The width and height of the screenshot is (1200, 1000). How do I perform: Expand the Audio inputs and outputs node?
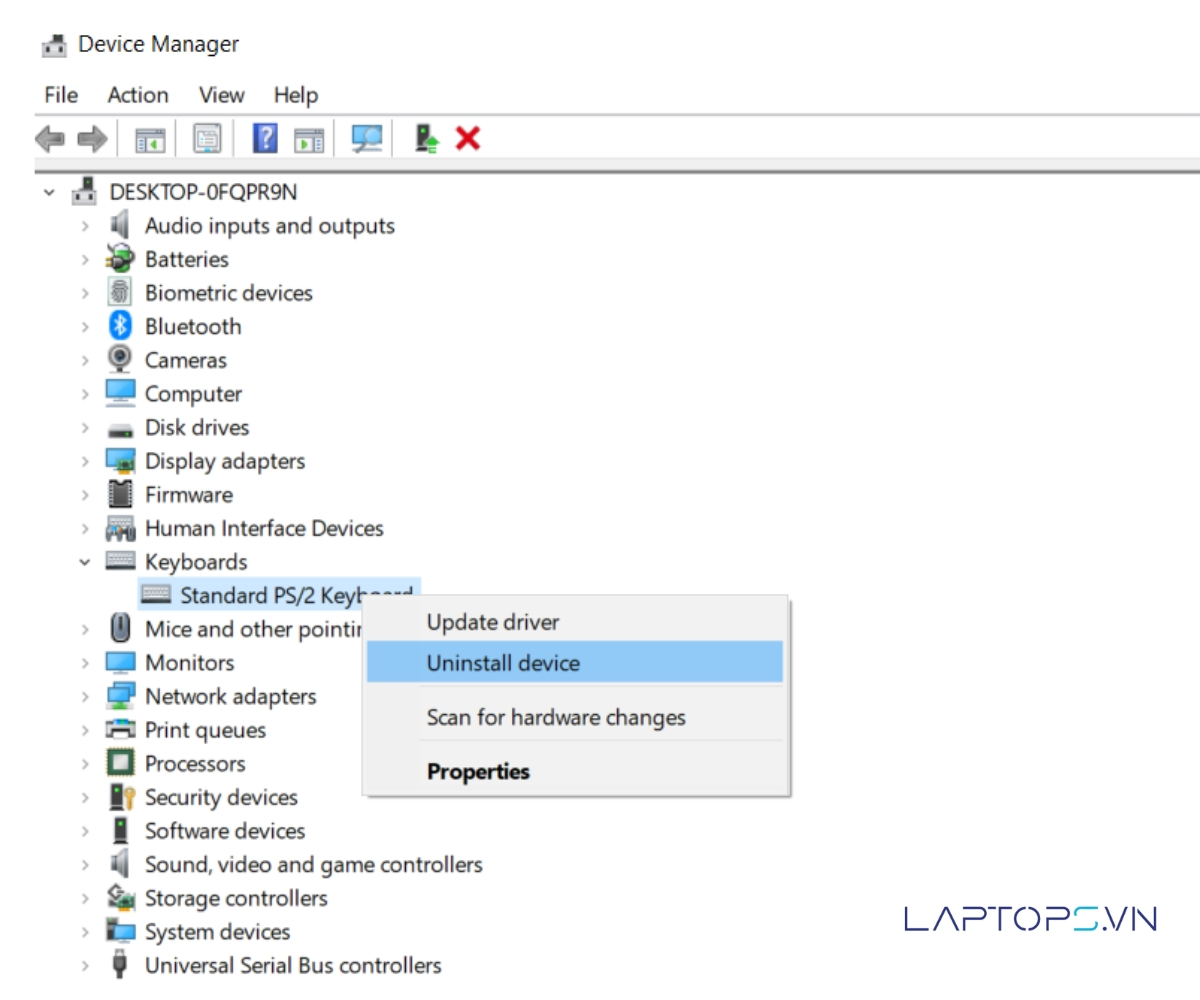(85, 226)
